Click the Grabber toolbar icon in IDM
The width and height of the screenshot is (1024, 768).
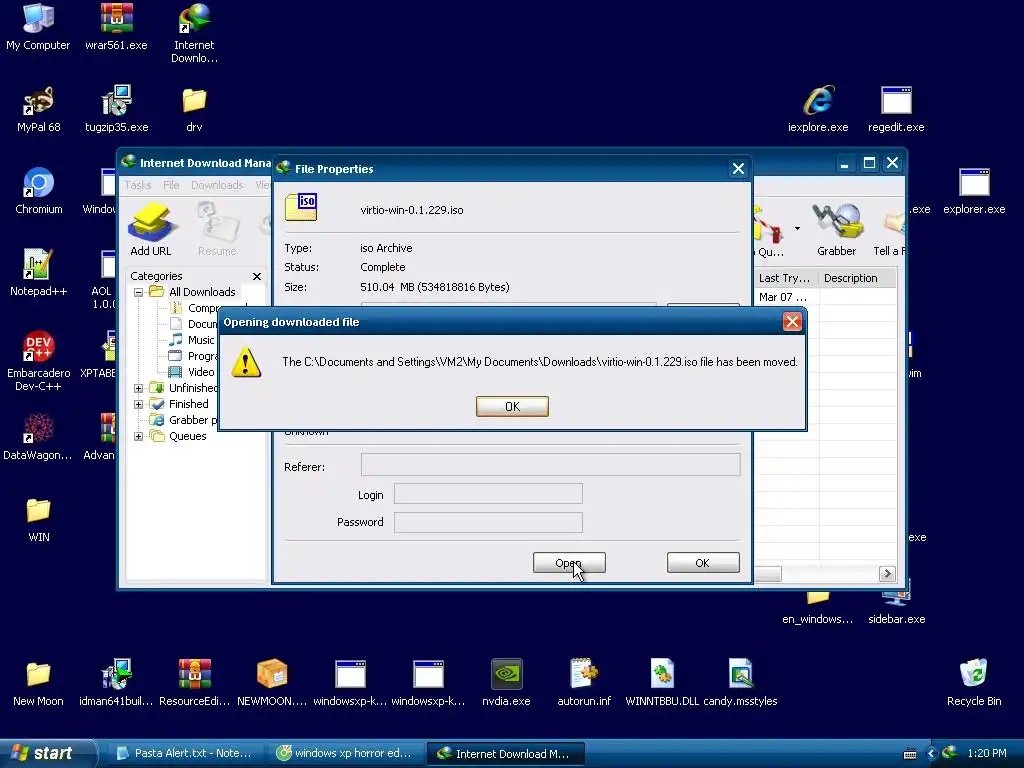coord(836,229)
